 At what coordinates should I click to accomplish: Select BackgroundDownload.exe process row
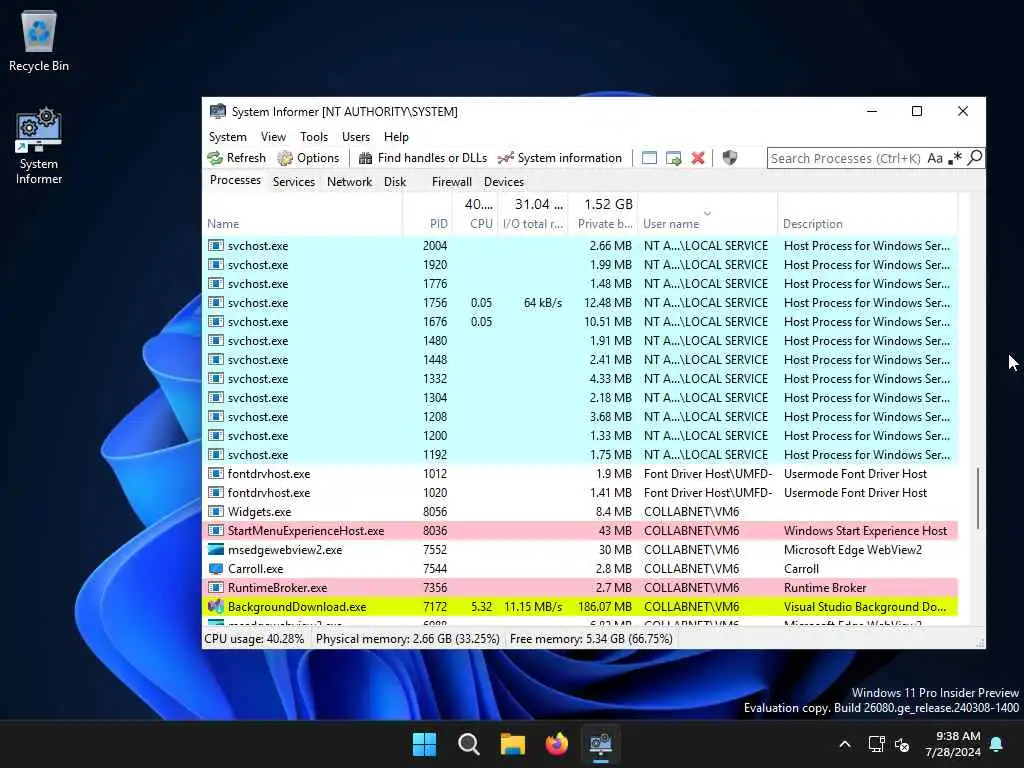580,607
